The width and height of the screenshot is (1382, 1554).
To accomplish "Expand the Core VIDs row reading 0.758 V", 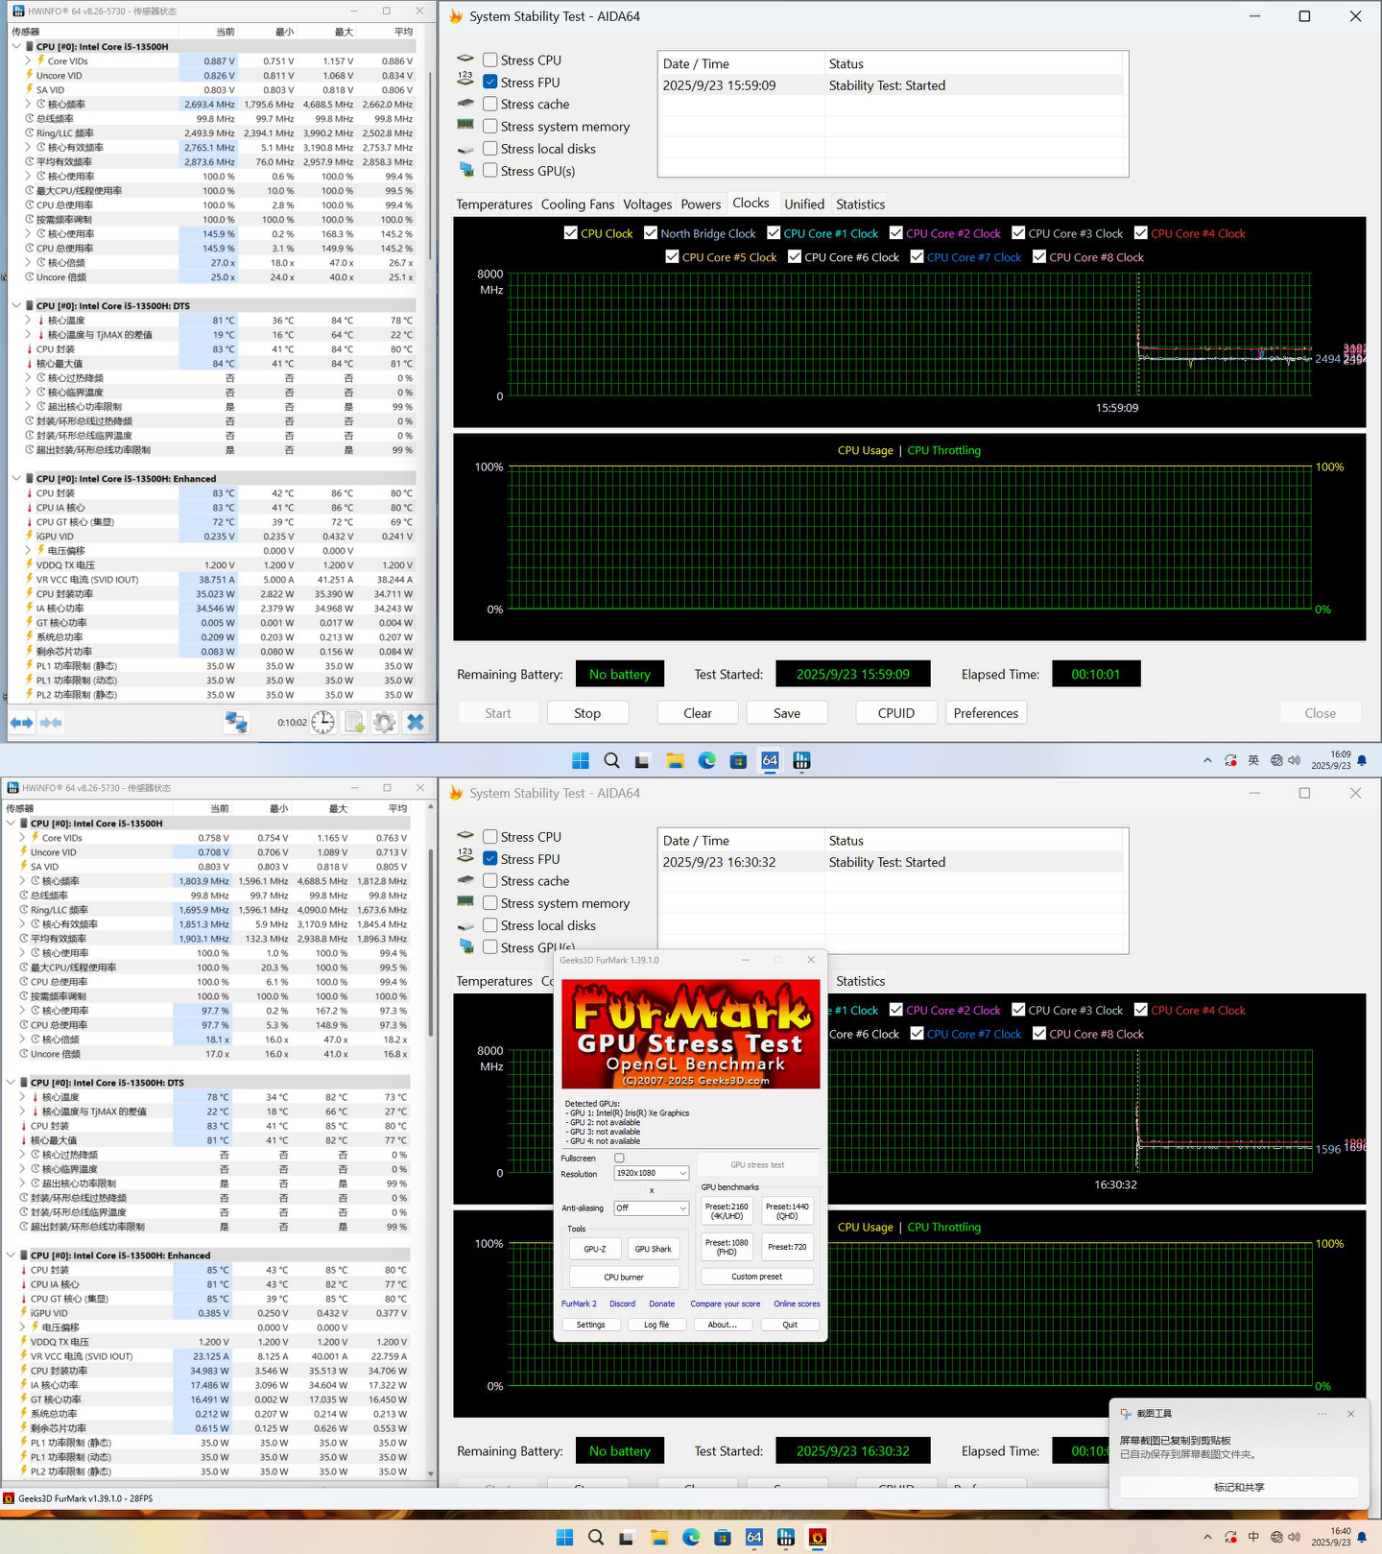I will [23, 838].
